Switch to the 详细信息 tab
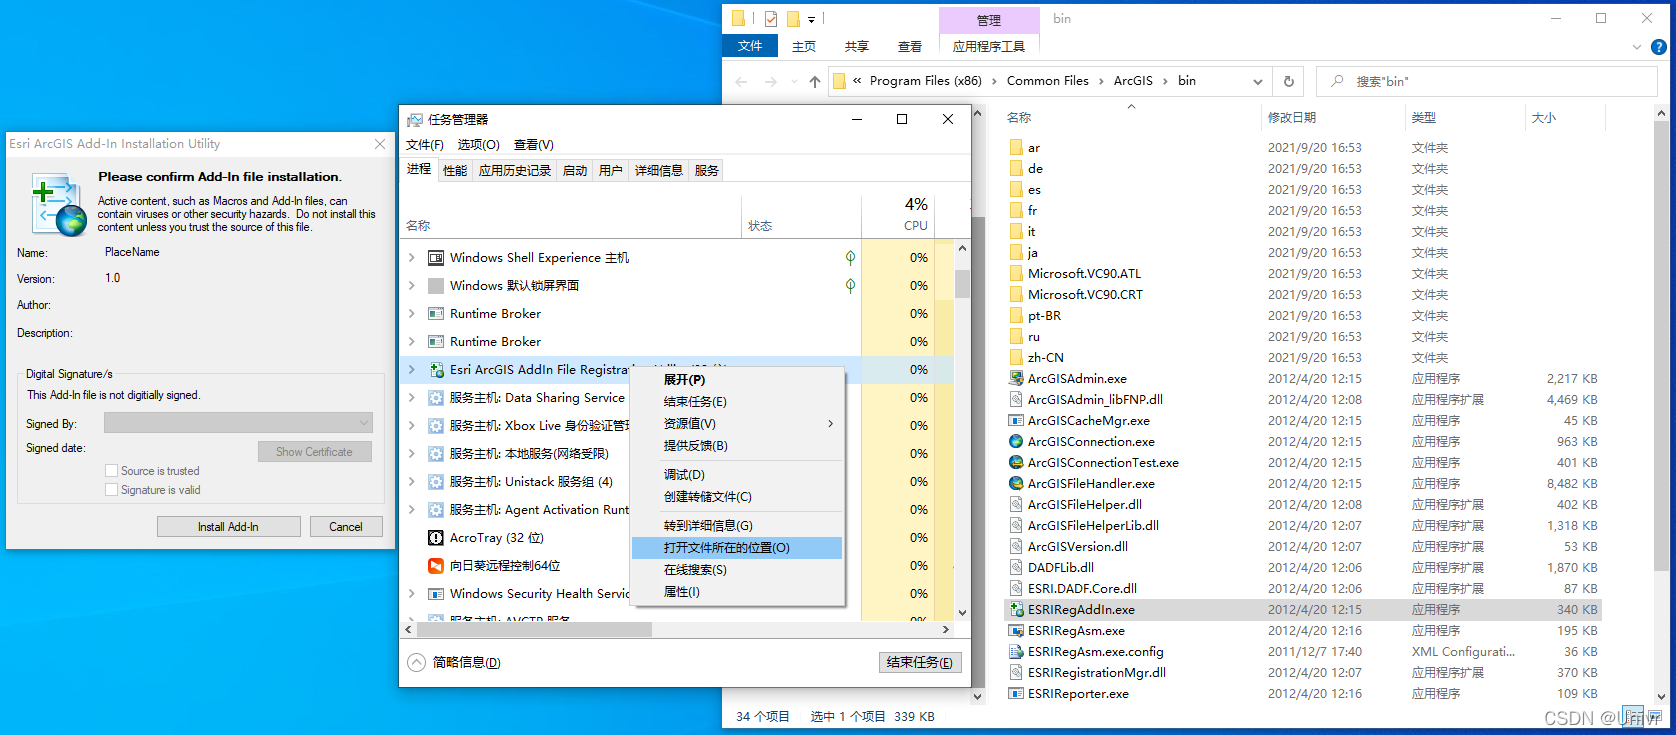 (658, 170)
